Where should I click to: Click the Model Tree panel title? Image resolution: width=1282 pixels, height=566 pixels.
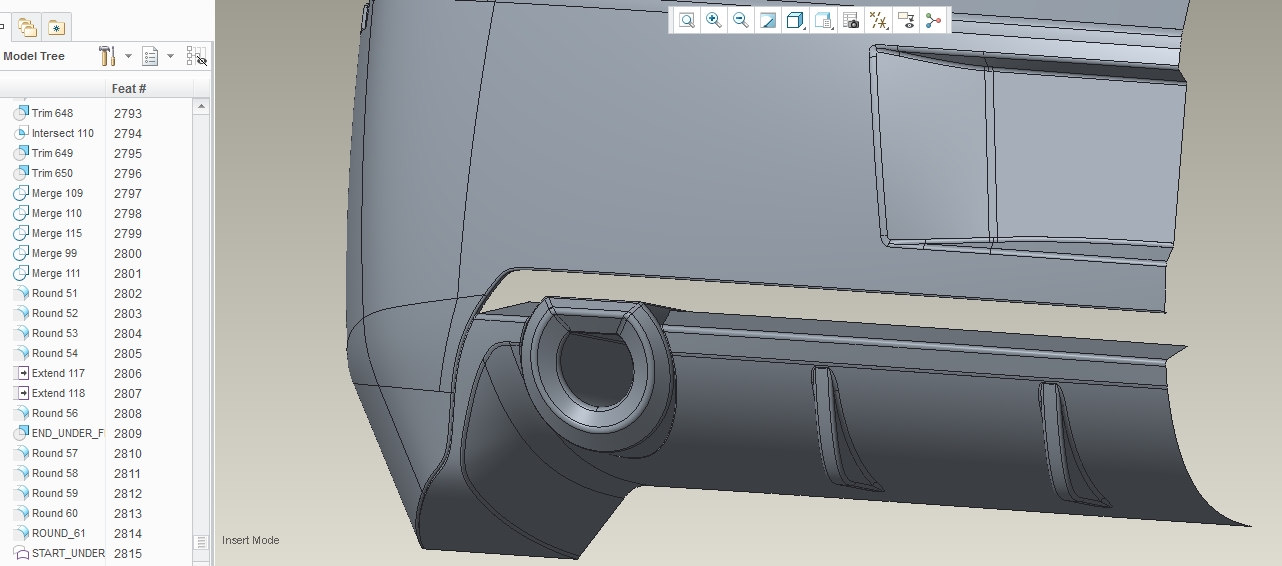coord(34,56)
